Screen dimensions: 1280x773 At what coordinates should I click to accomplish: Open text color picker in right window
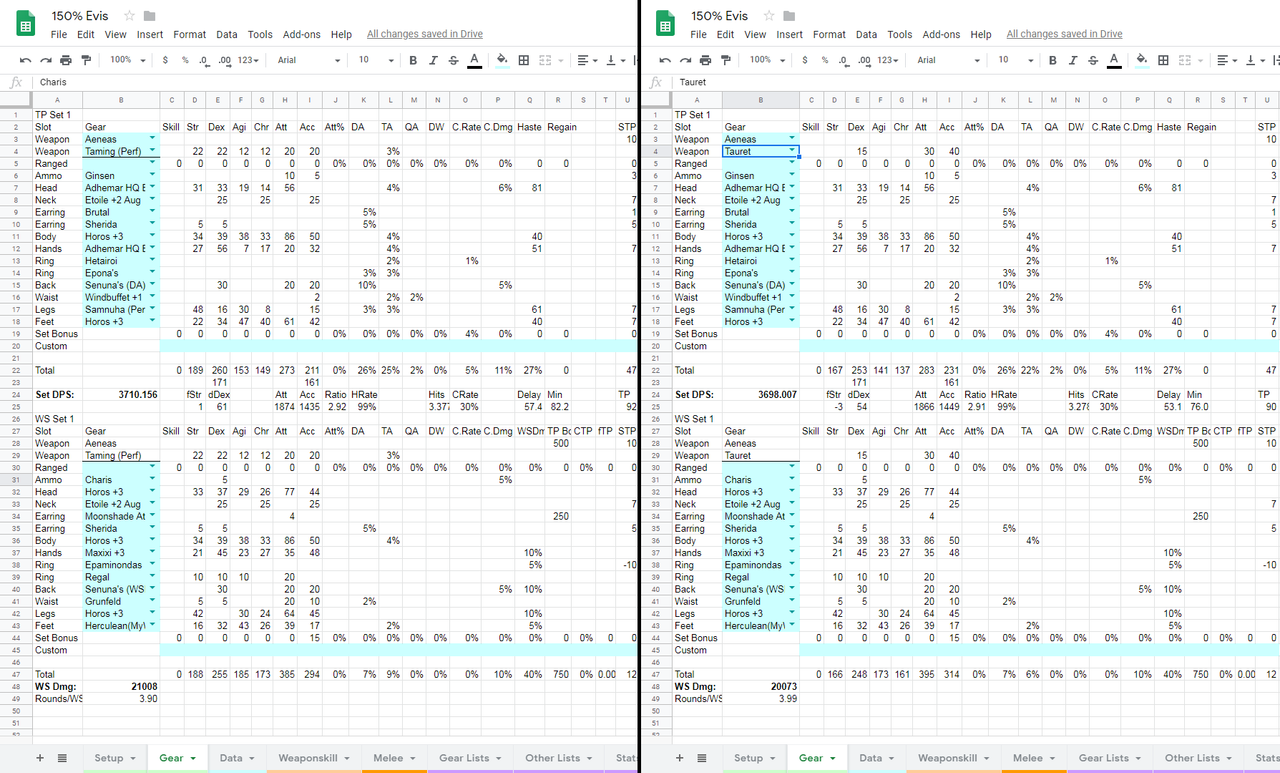tap(1114, 60)
